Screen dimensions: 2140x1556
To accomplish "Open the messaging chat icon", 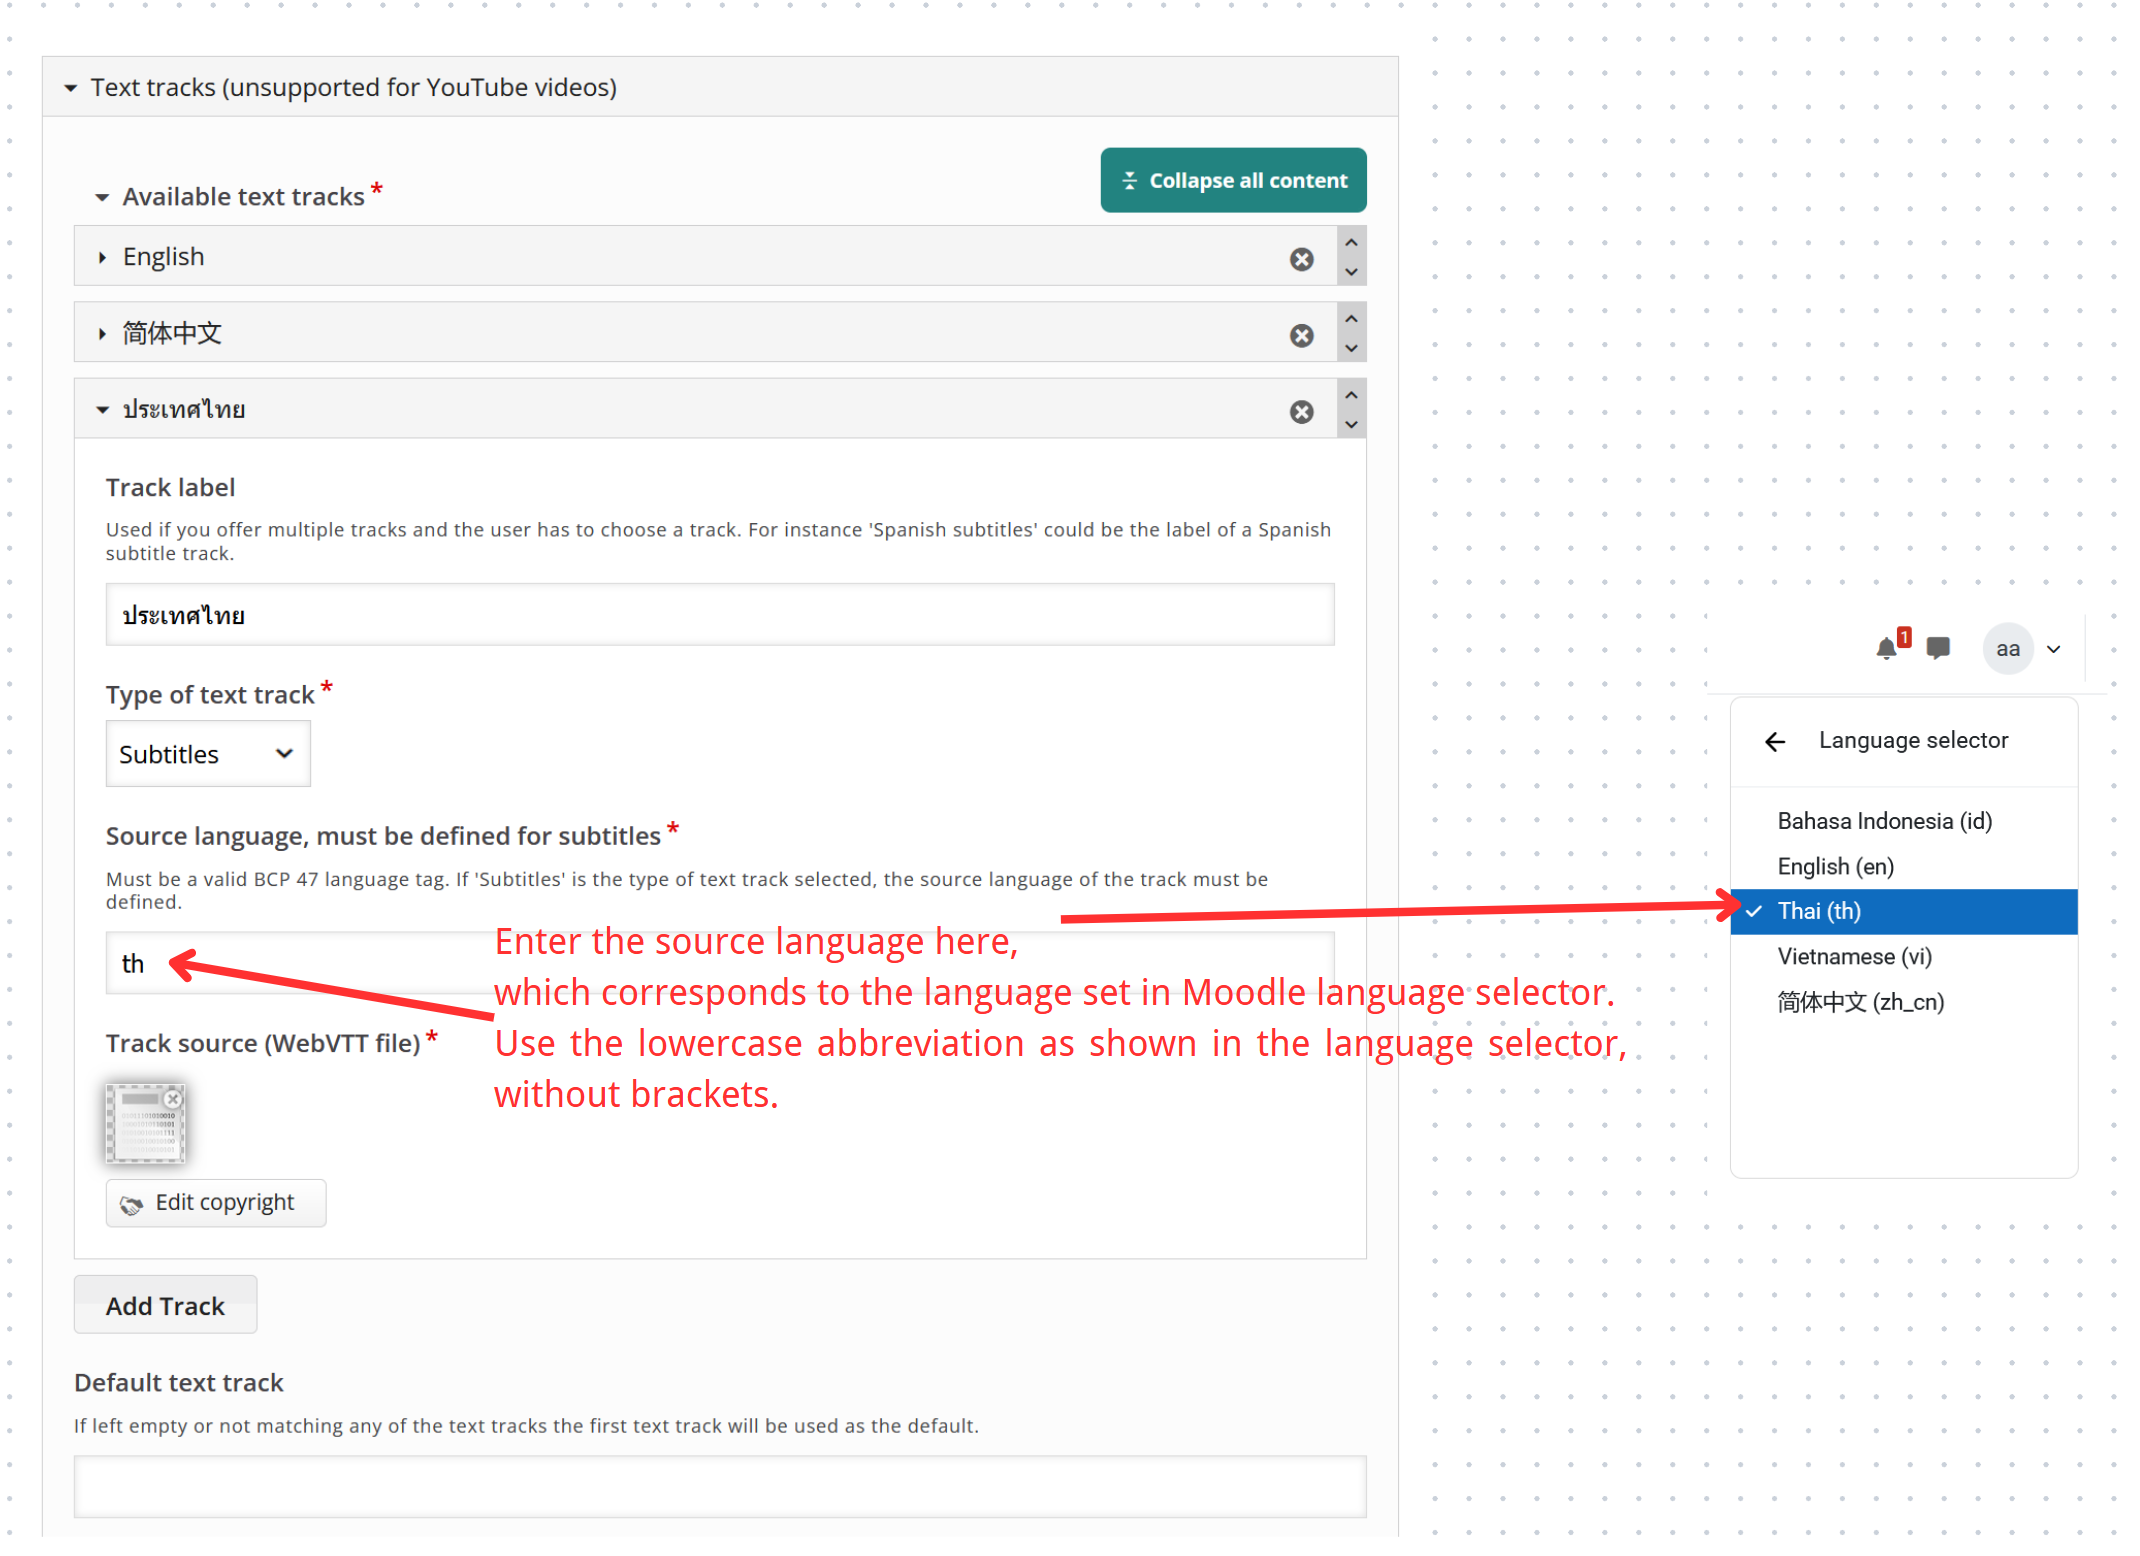I will (1938, 649).
